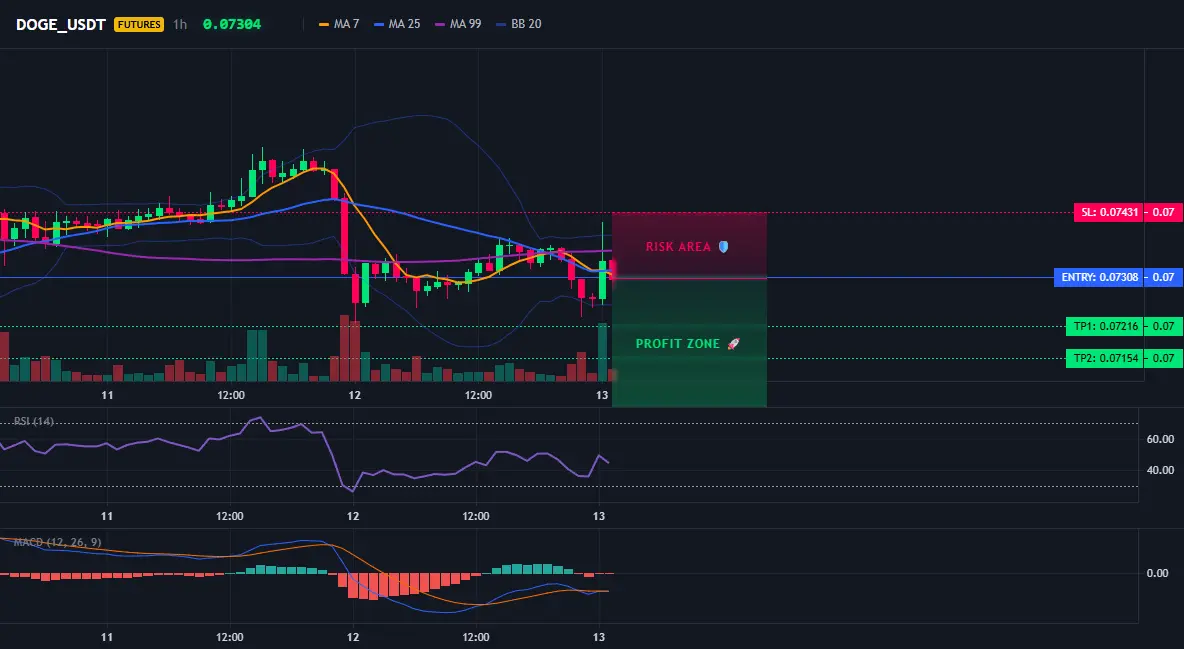Click the MA 7 legend entry

pos(339,24)
